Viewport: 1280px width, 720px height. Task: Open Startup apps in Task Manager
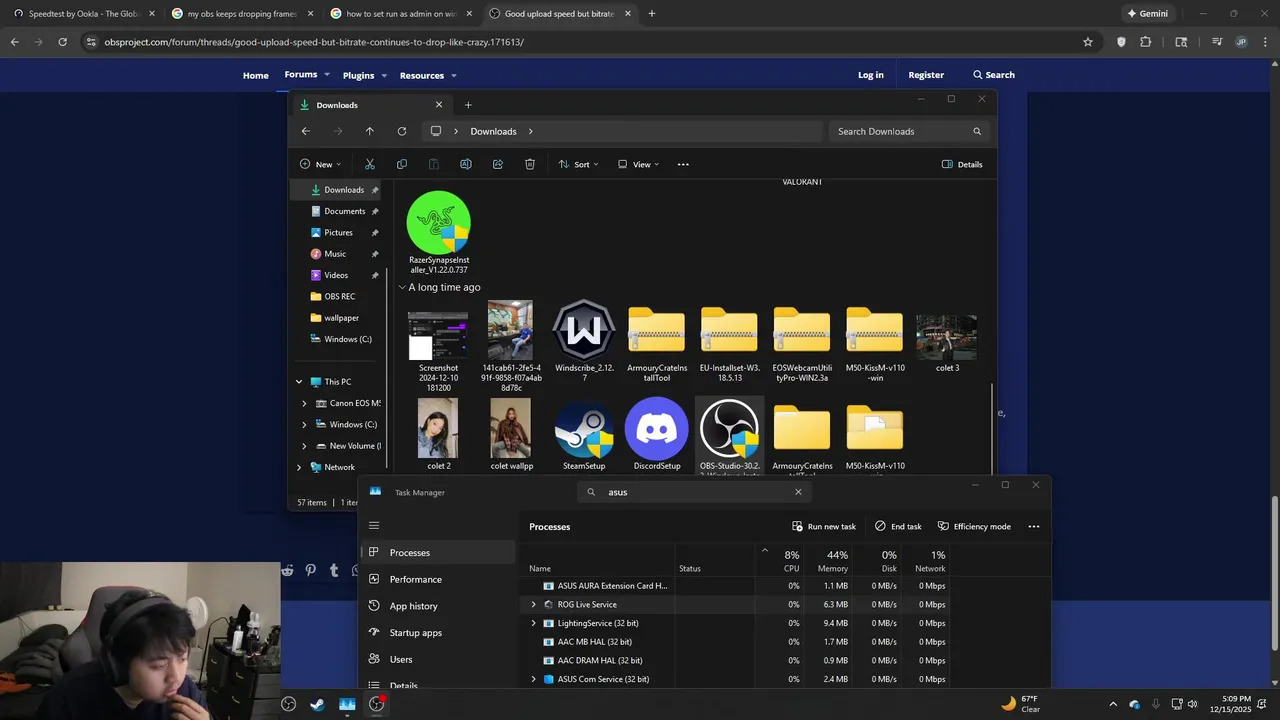tap(437, 633)
